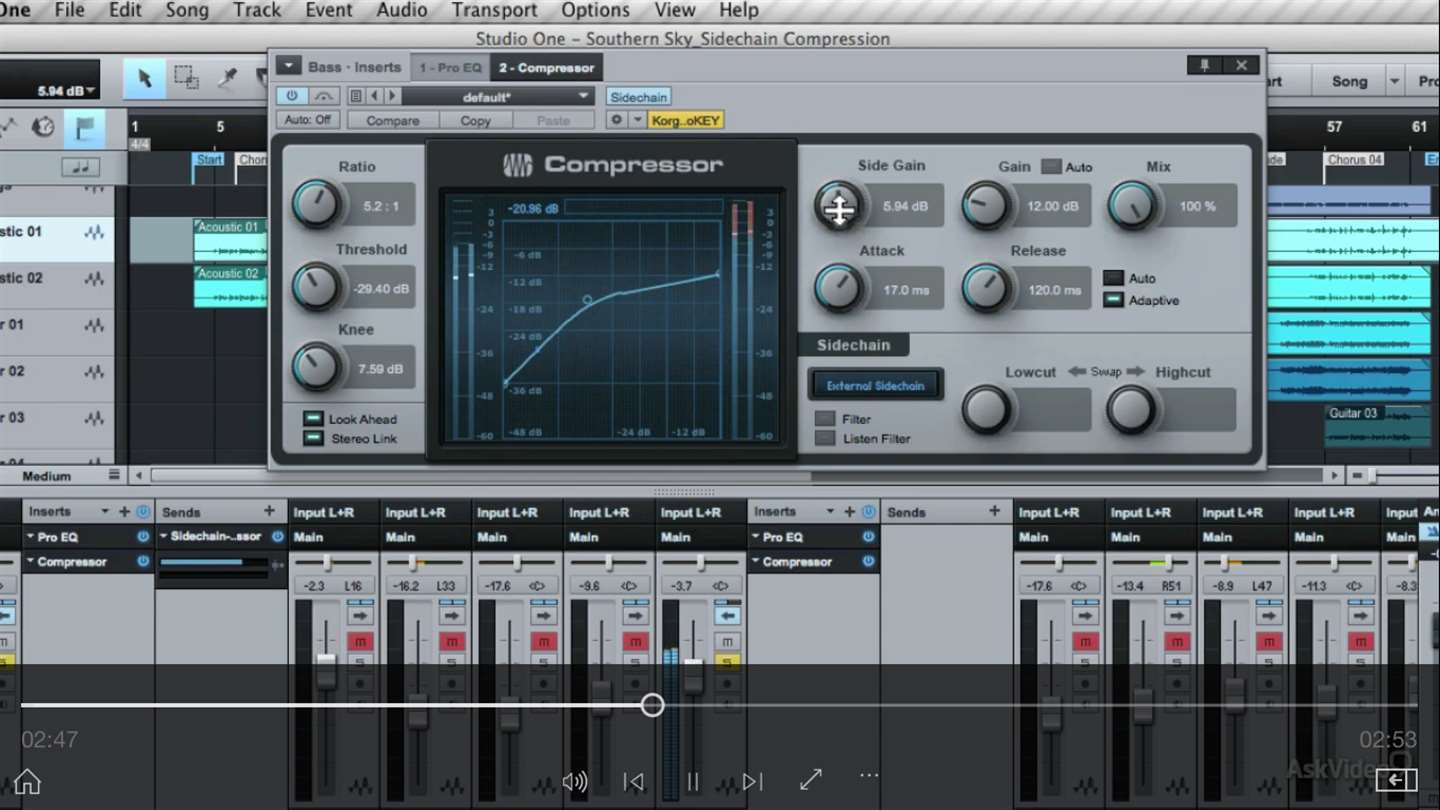Viewport: 1440px width, 810px height.
Task: Click the Copy button
Action: point(475,120)
